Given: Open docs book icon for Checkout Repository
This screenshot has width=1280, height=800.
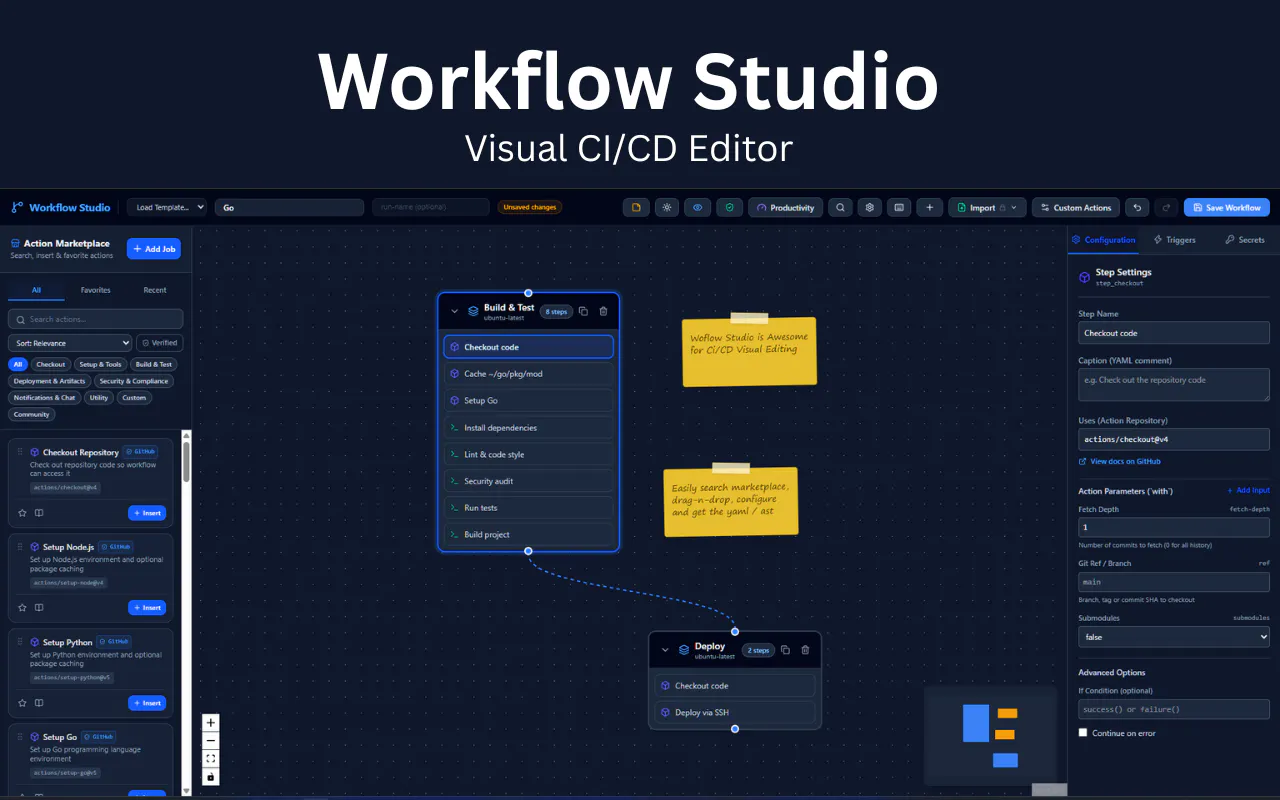Looking at the screenshot, I should point(39,513).
